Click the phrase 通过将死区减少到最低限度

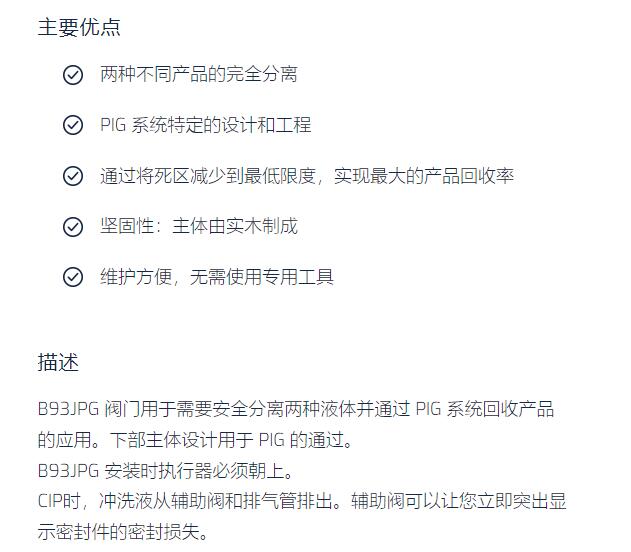click(208, 176)
